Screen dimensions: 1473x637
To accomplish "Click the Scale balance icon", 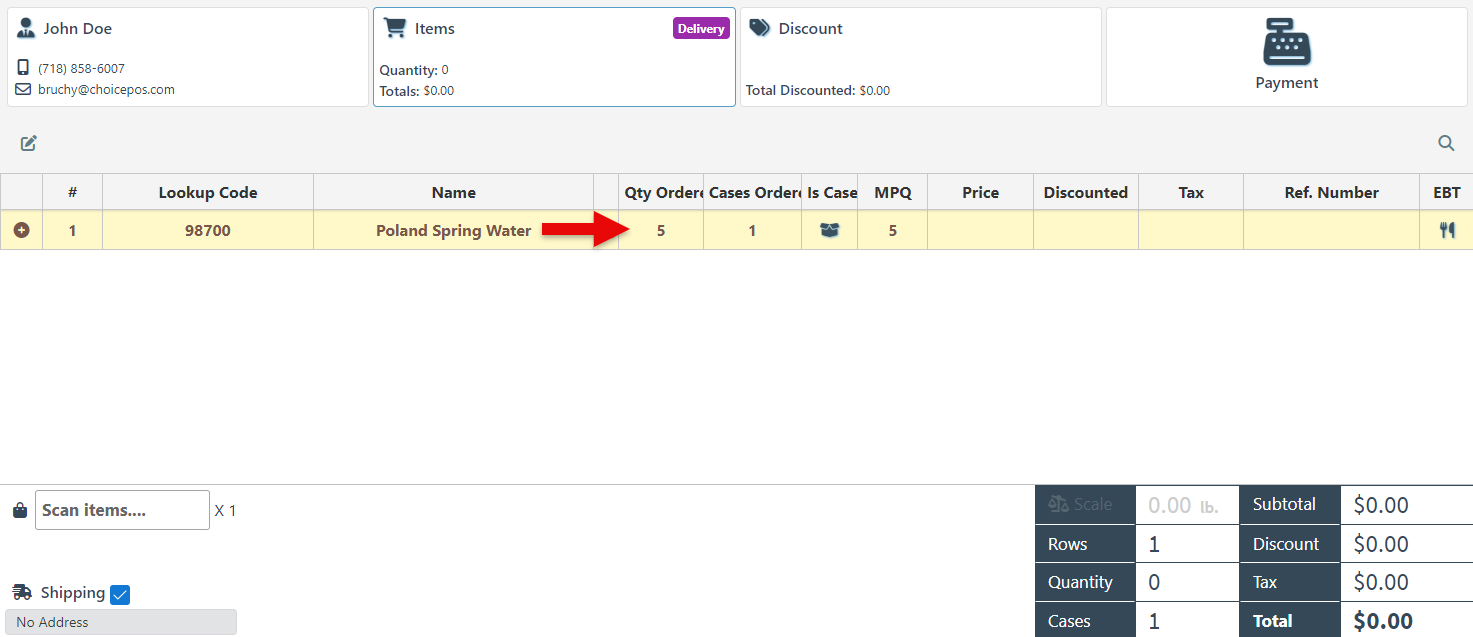I will 1058,504.
